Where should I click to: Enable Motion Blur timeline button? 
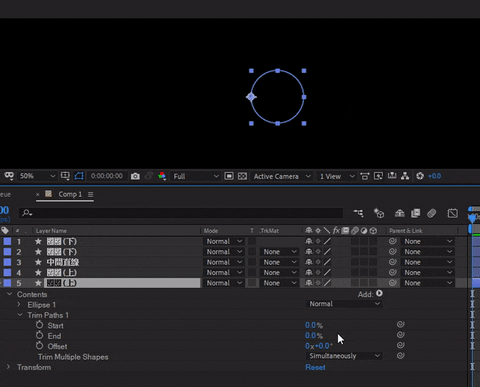pos(432,213)
